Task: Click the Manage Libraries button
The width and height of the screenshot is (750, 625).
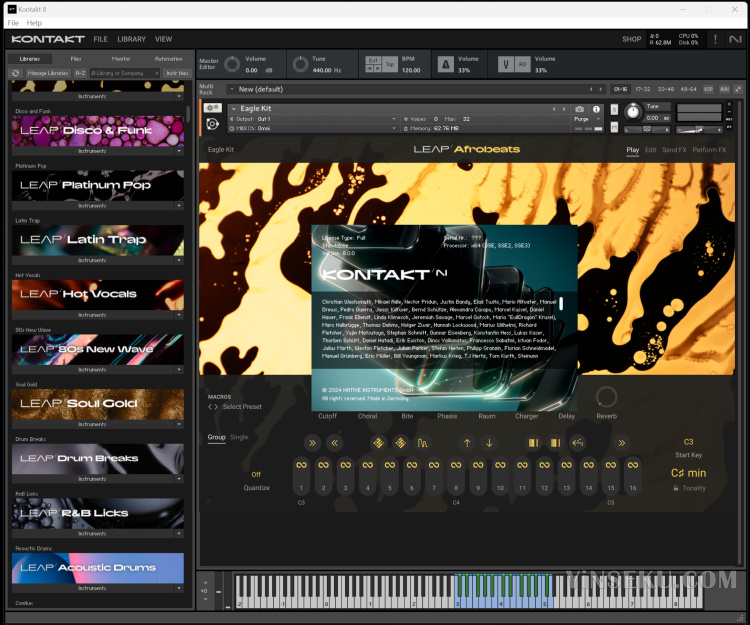Action: [x=47, y=73]
